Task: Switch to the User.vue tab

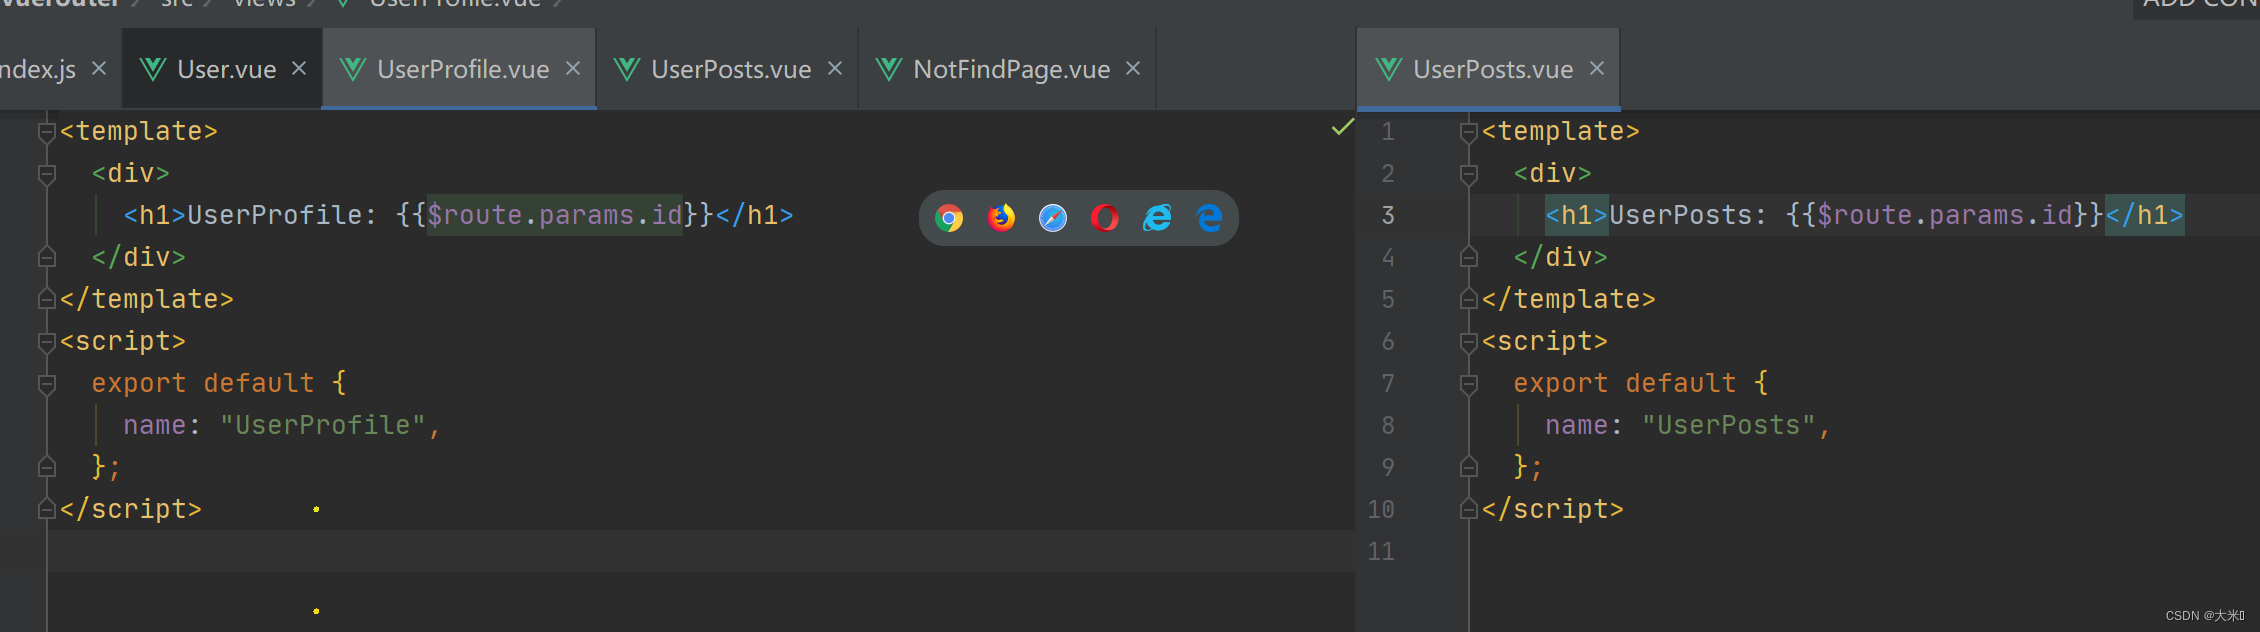Action: (223, 69)
